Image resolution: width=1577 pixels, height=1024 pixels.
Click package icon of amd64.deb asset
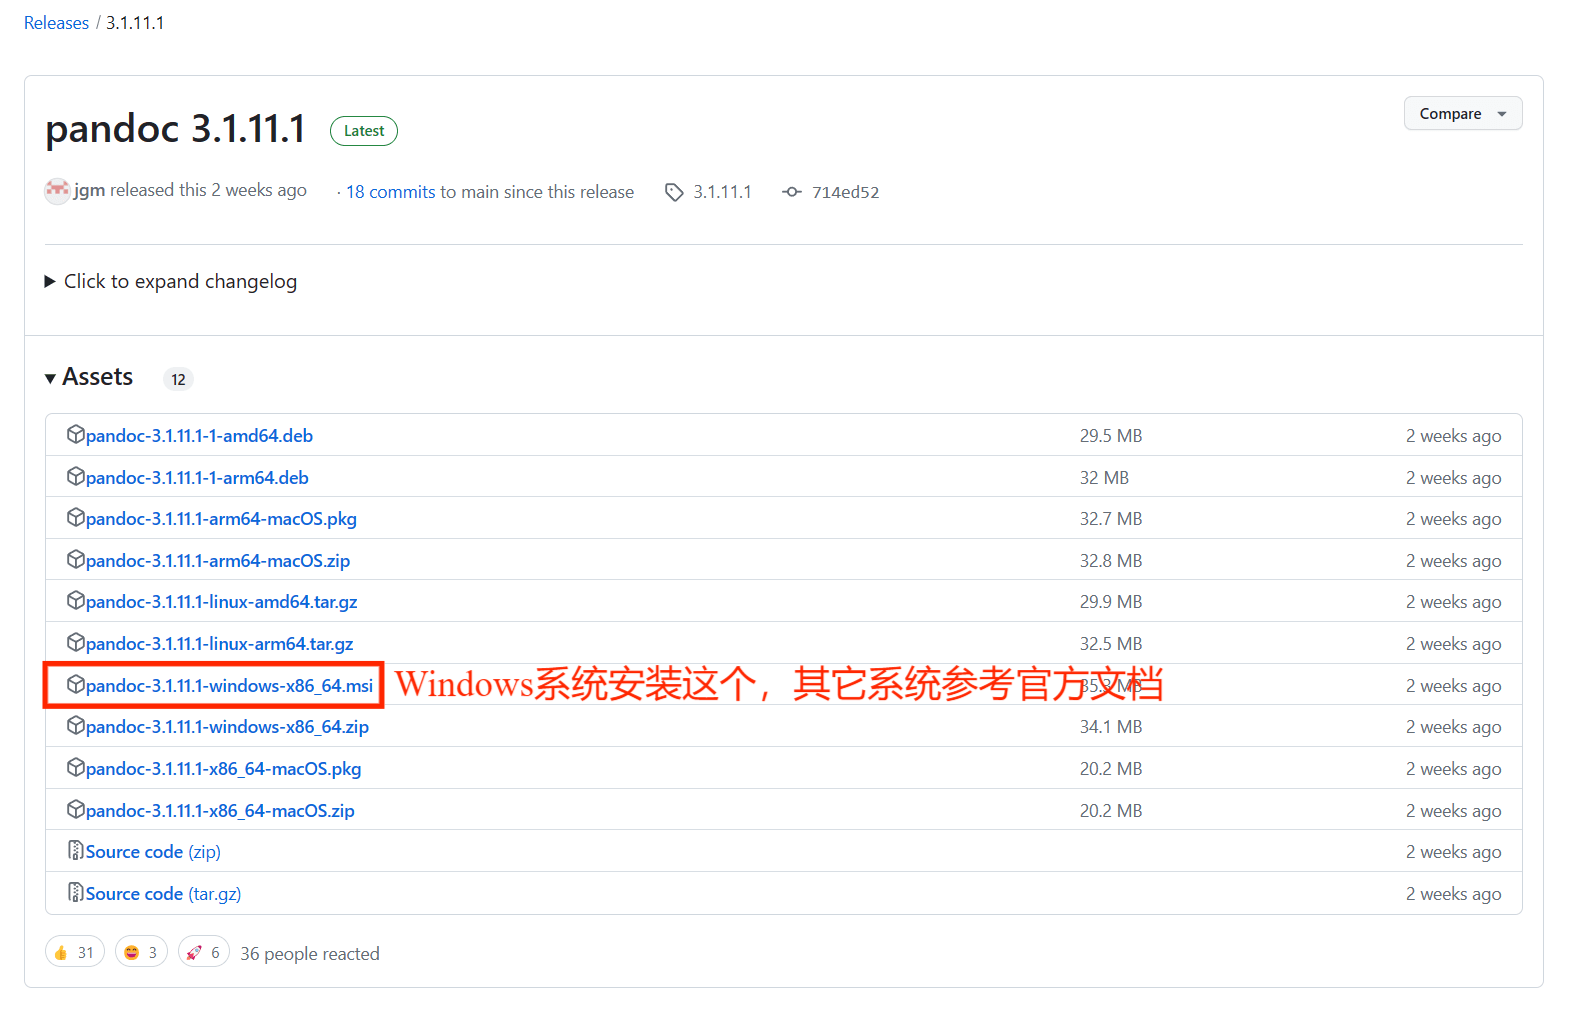coord(76,434)
